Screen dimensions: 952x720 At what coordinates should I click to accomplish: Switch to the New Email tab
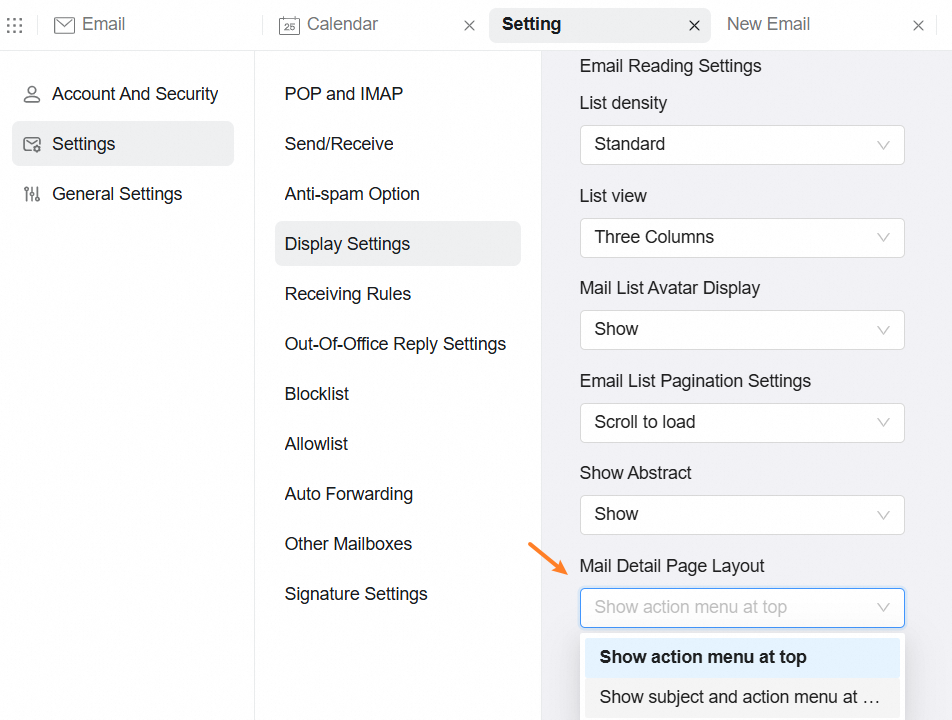coord(768,24)
